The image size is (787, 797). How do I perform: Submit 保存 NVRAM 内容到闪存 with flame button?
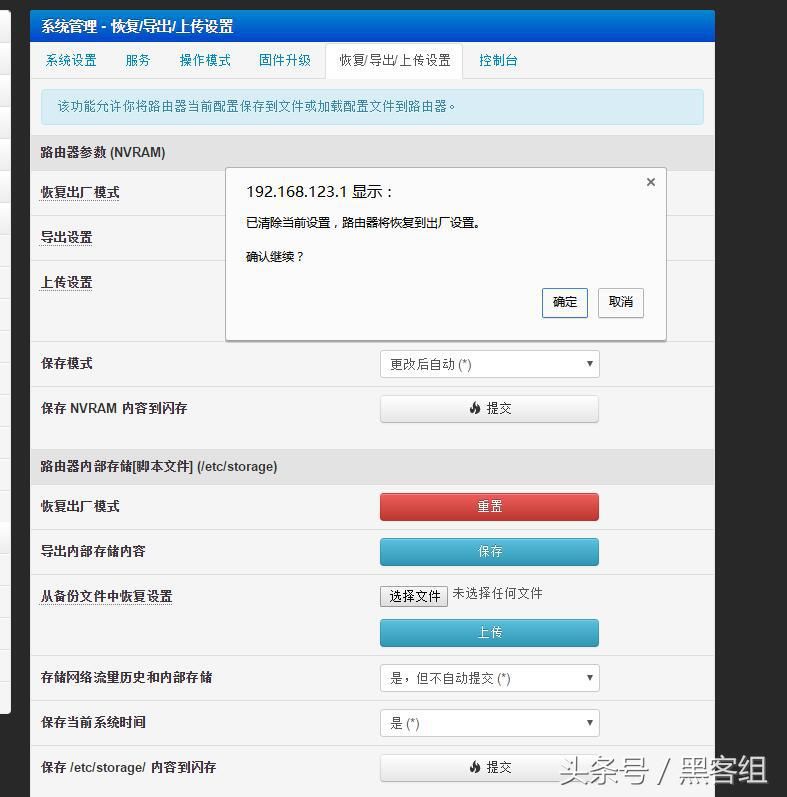tap(490, 409)
